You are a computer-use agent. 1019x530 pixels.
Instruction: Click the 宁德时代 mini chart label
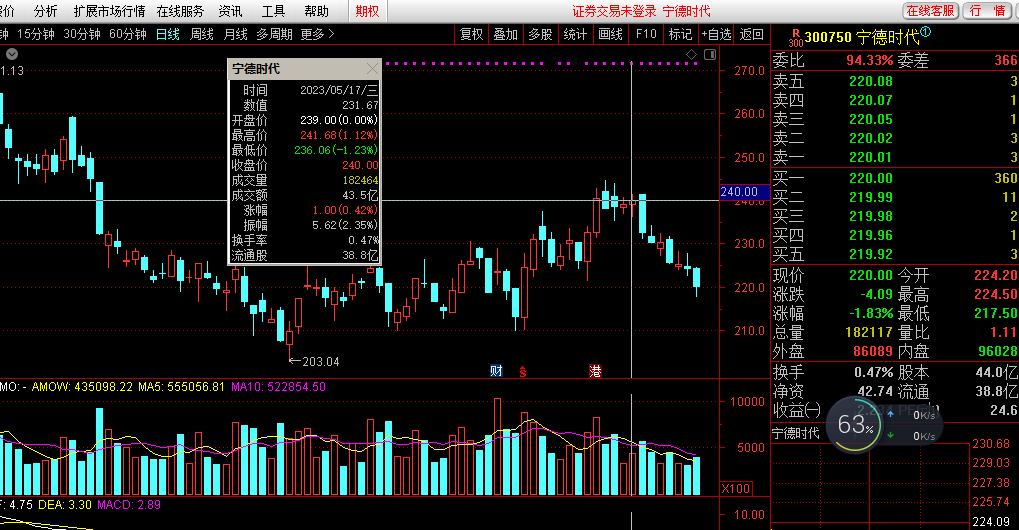click(795, 433)
